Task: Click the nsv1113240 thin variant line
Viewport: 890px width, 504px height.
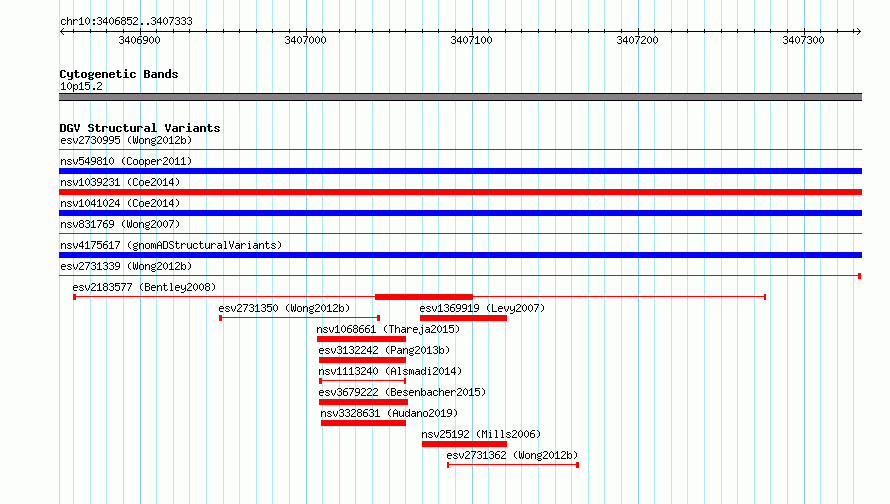Action: [x=363, y=381]
